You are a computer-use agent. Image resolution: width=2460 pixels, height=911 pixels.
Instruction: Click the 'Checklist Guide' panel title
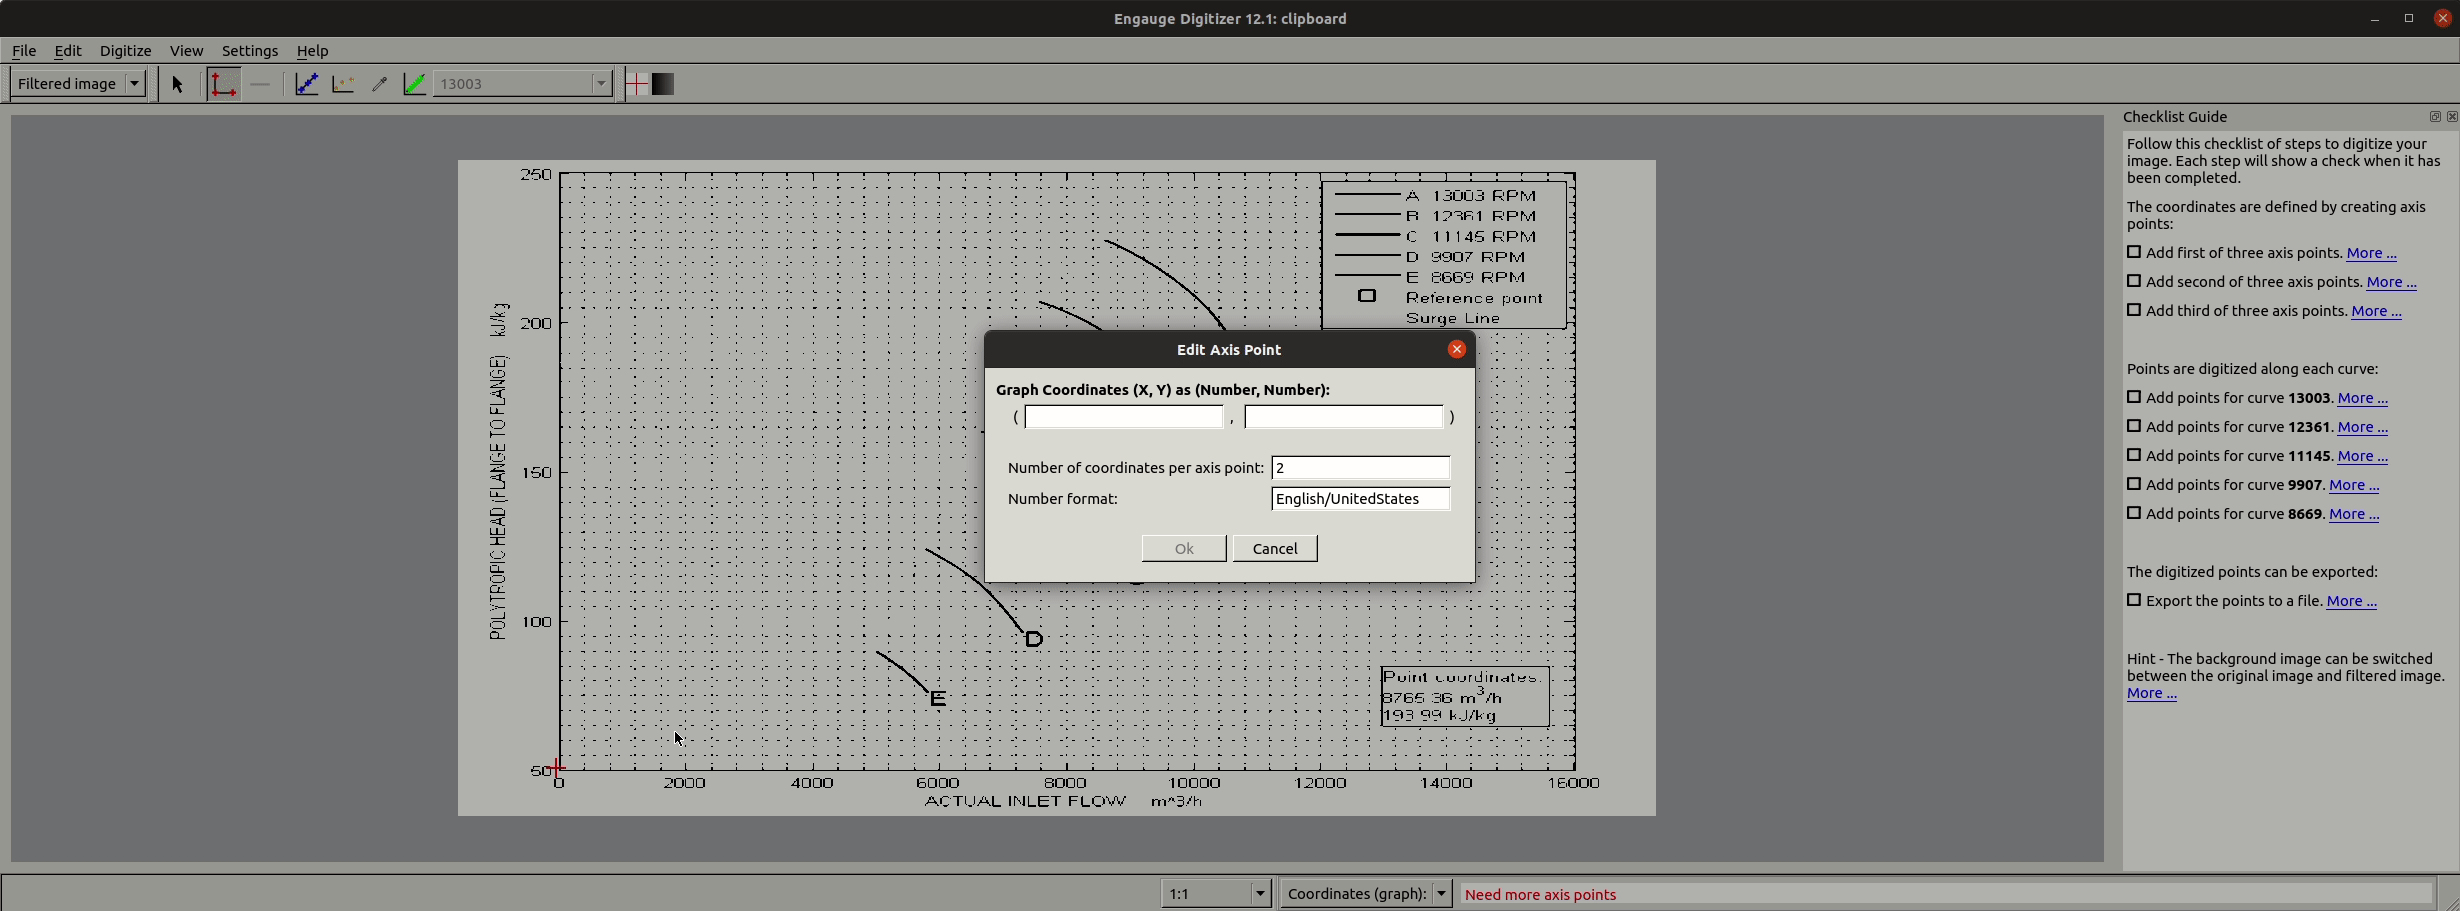tap(2175, 117)
